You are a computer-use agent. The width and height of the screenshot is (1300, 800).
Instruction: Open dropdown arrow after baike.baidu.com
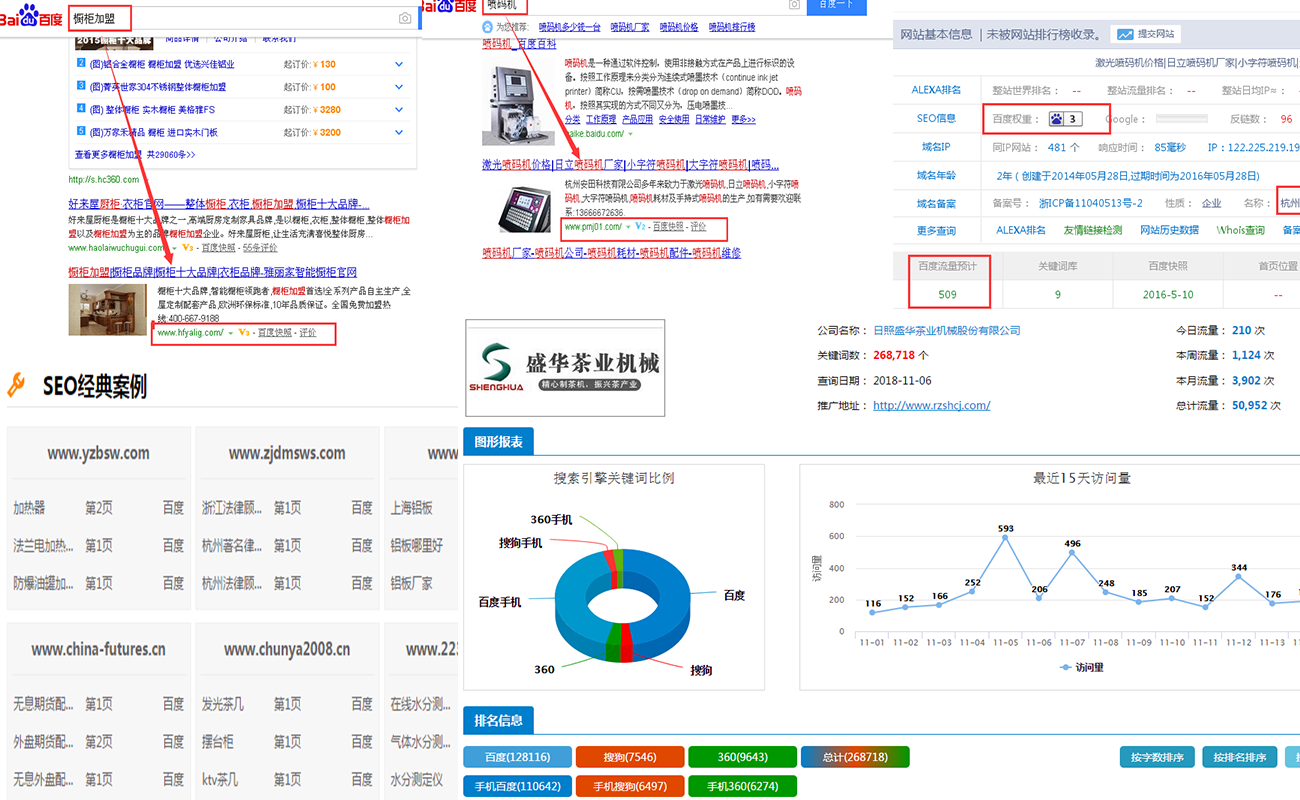[x=630, y=133]
